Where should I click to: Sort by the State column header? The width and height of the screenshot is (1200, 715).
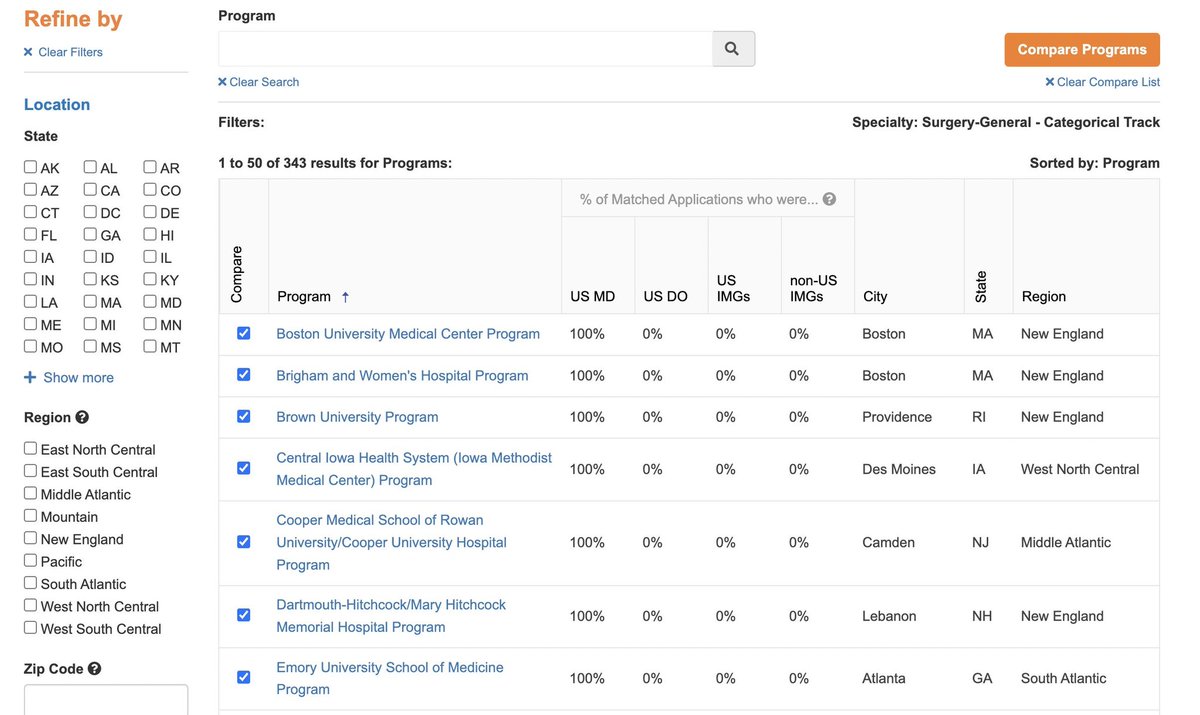pos(981,287)
